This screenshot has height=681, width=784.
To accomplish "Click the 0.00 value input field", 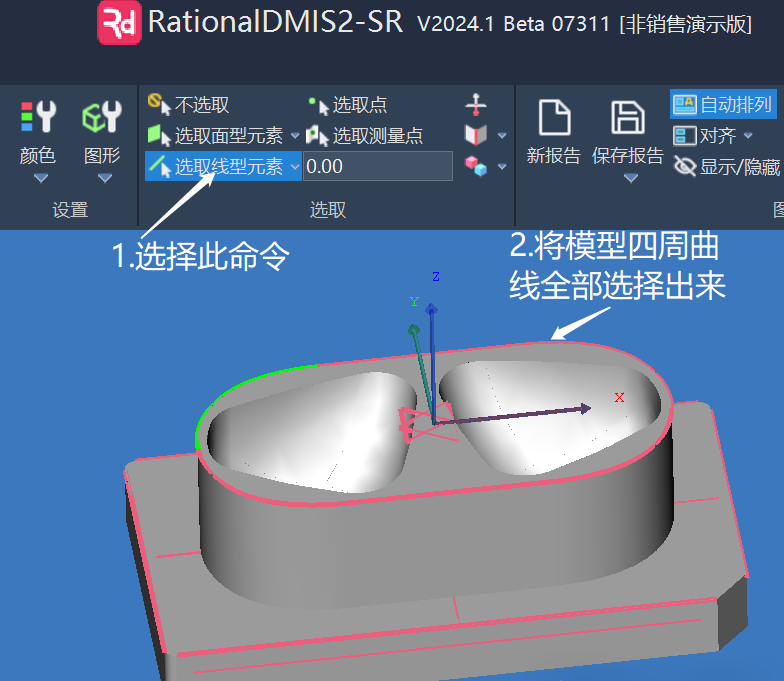I will pos(377,166).
